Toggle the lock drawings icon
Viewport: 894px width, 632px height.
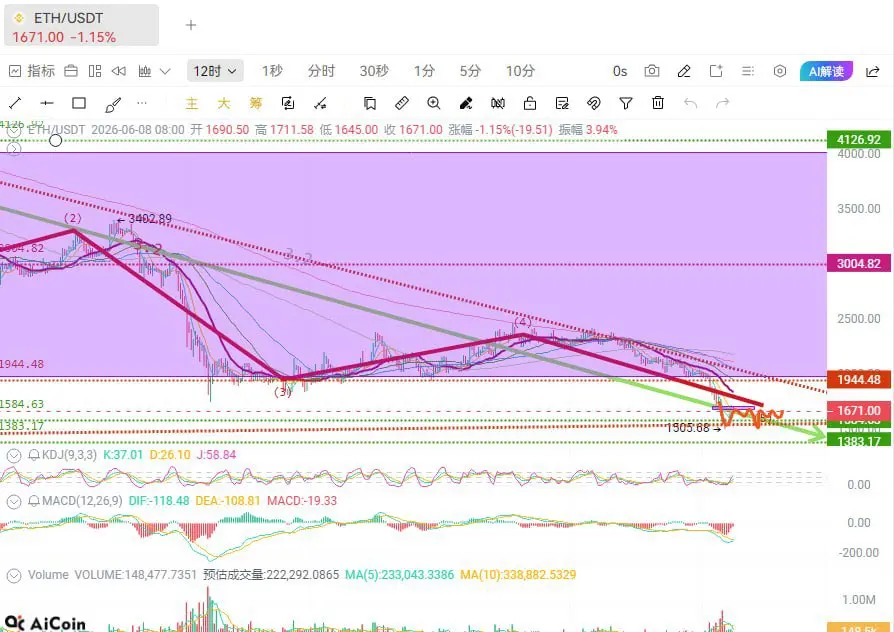click(530, 103)
